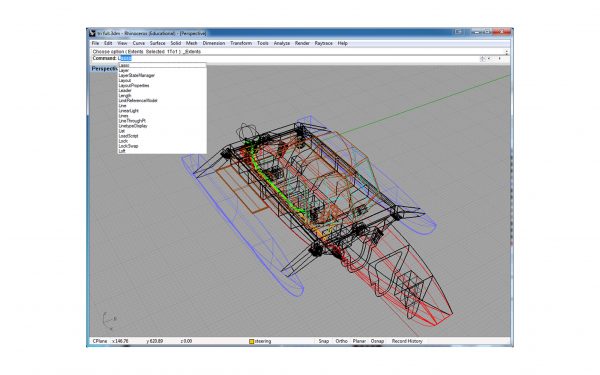The height and width of the screenshot is (375, 600).
Task: Choose Loft from the command autocomplete list
Action: click(x=122, y=151)
